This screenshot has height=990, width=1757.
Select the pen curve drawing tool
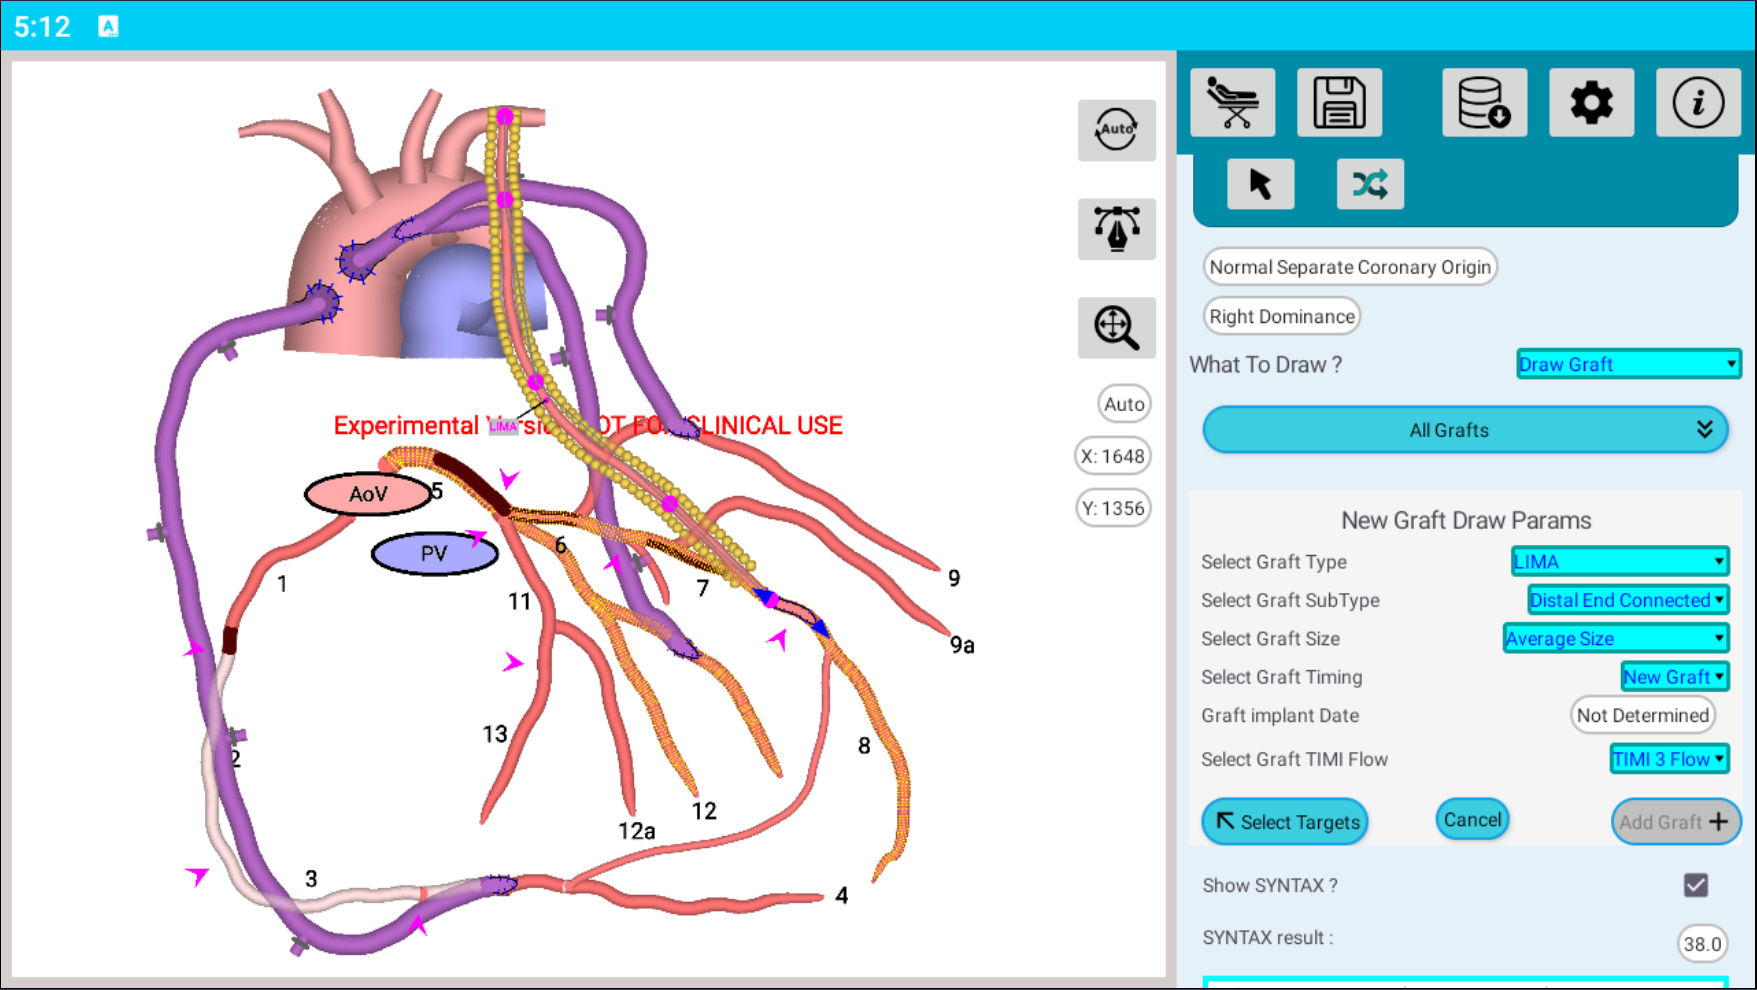click(x=1116, y=229)
